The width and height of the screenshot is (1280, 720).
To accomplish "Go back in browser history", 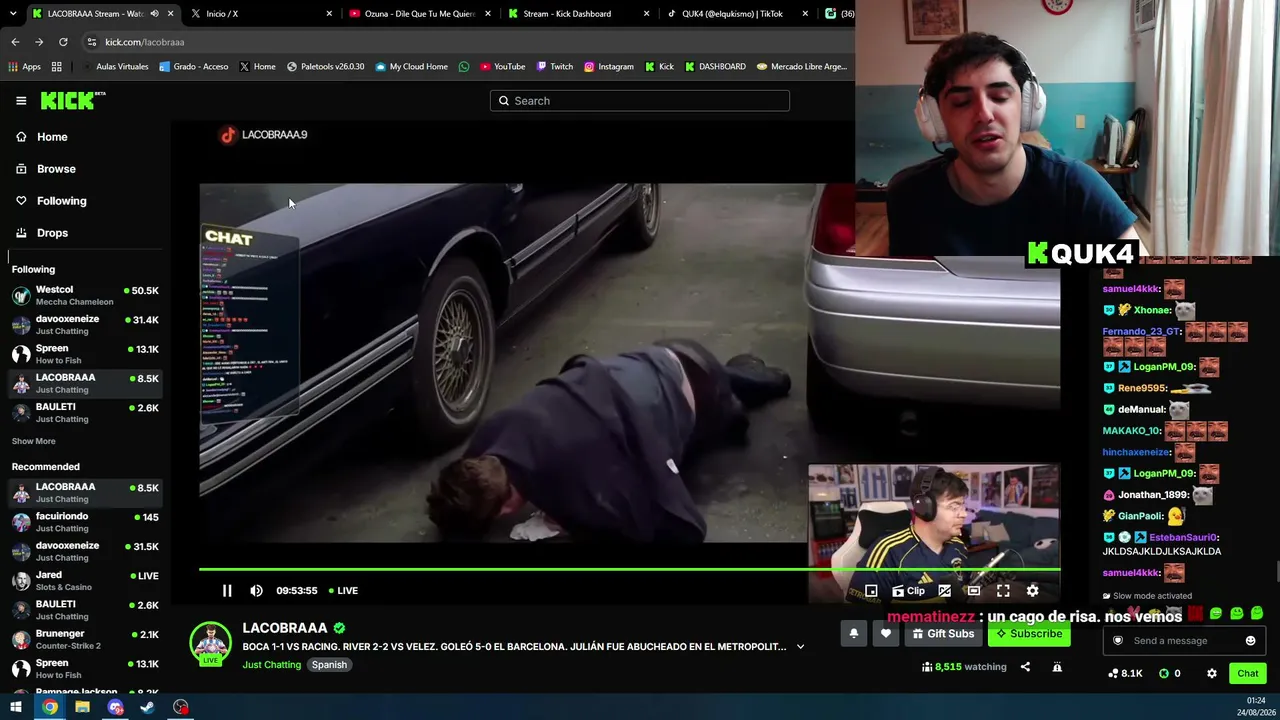I will (15, 42).
